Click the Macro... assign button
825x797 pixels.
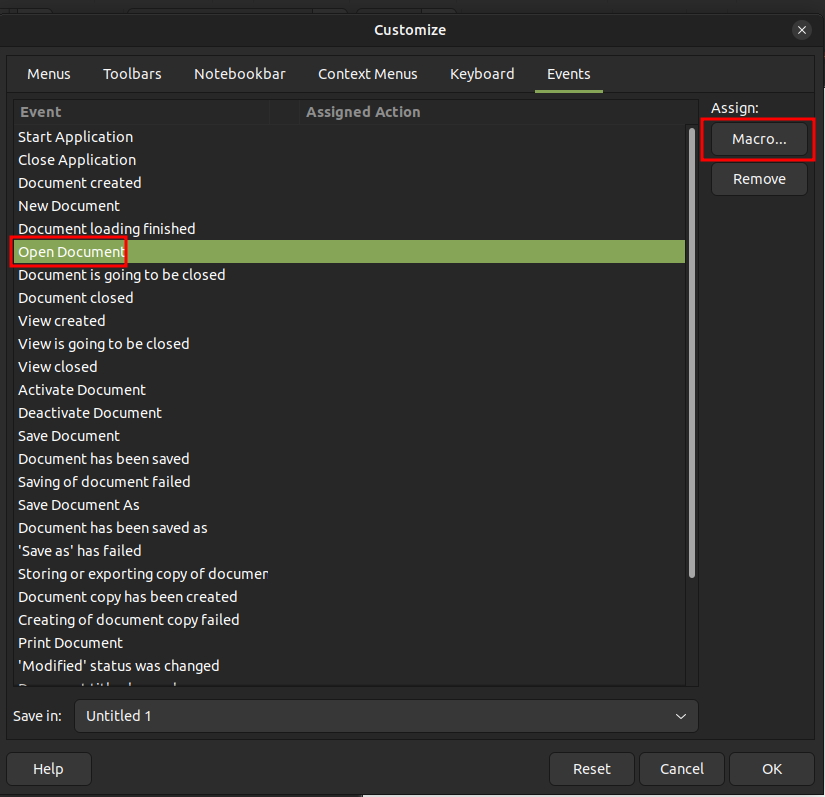(x=759, y=140)
